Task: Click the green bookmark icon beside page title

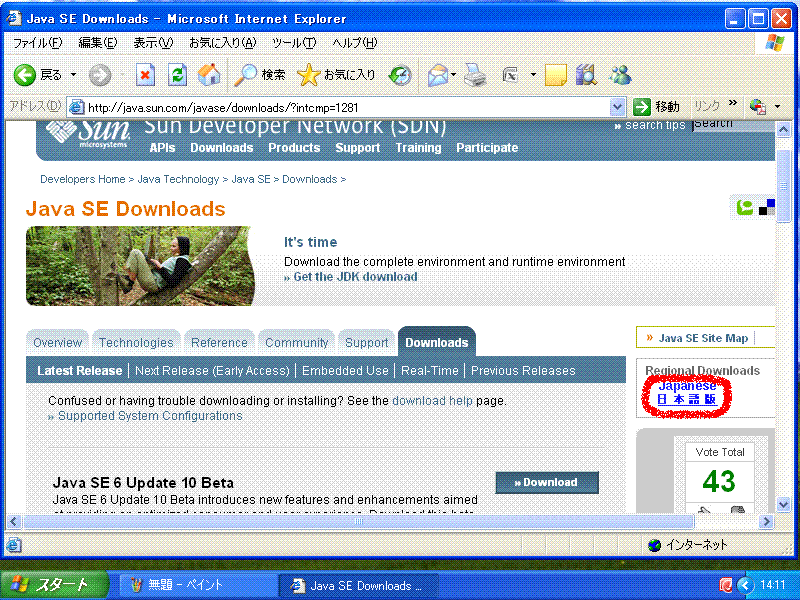Action: tap(745, 207)
